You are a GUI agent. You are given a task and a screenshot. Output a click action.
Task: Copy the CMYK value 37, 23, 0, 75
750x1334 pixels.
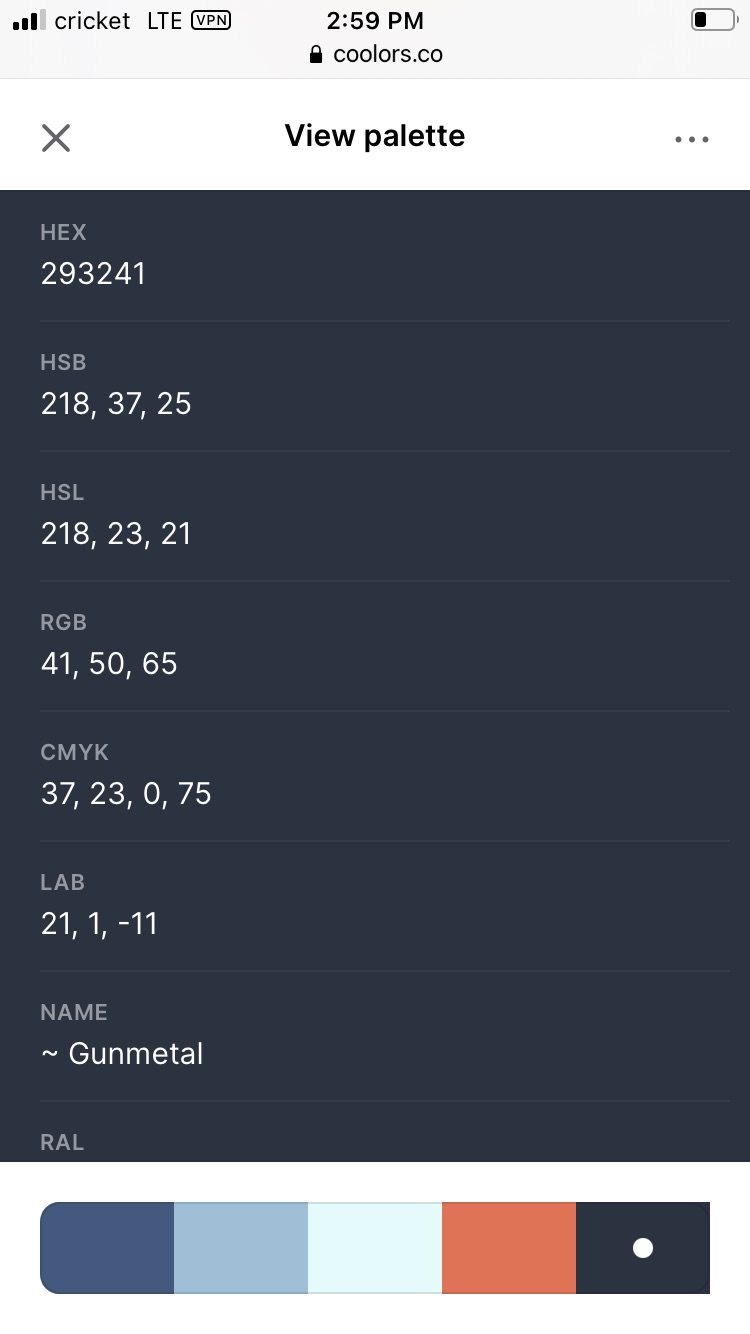click(x=126, y=794)
